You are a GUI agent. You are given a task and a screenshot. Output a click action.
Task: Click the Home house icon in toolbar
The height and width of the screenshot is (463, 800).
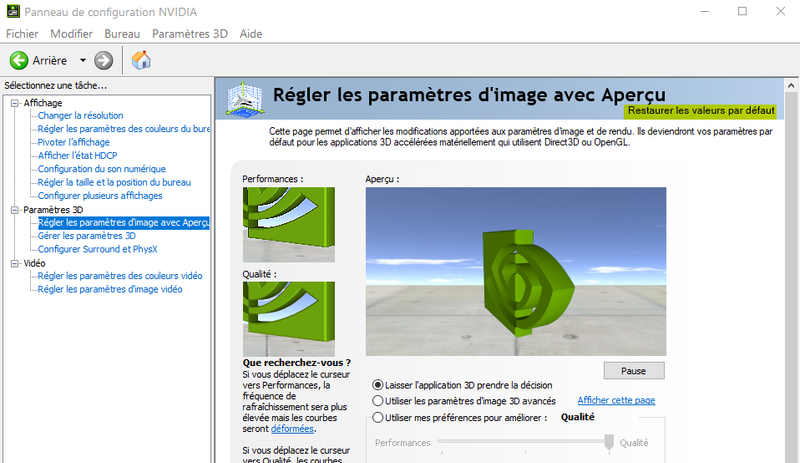pyautogui.click(x=141, y=60)
